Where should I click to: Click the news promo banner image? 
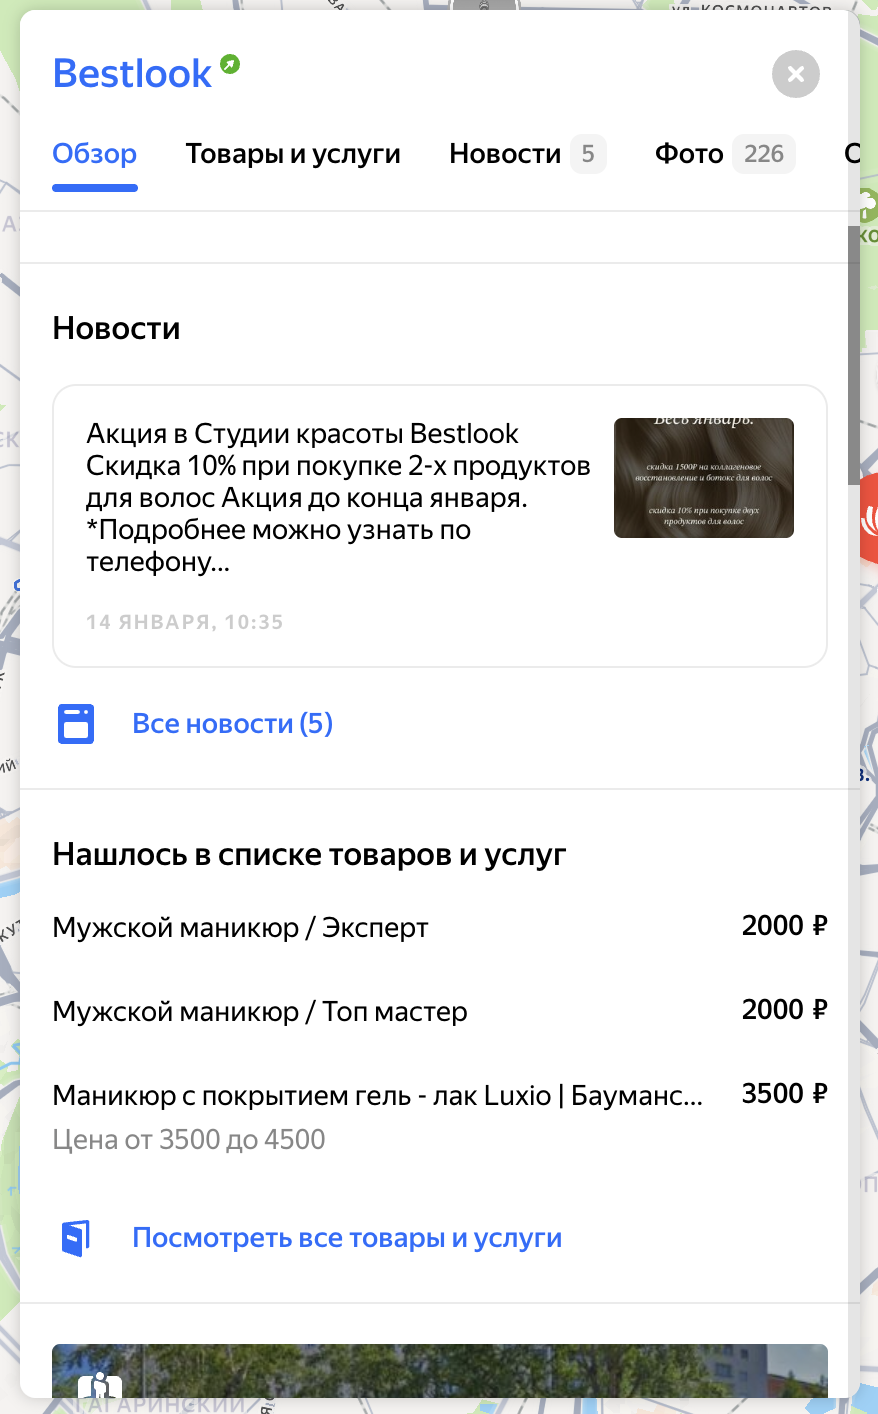click(x=703, y=478)
